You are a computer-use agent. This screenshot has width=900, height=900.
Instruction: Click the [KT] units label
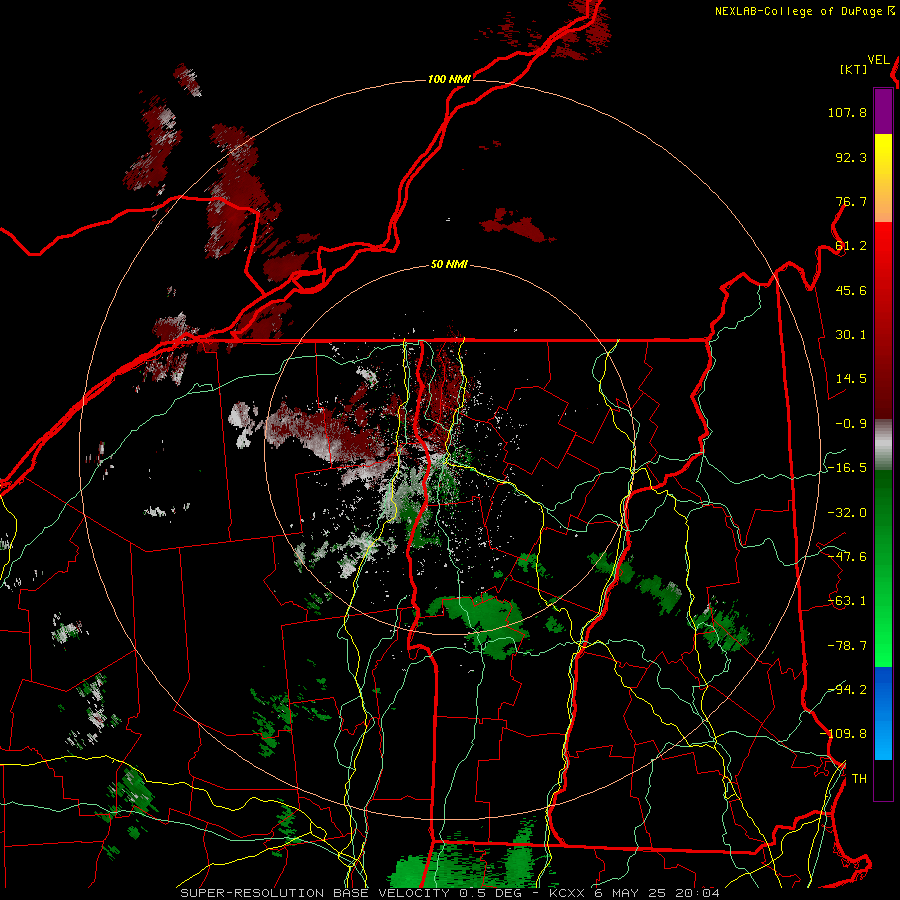pos(854,69)
